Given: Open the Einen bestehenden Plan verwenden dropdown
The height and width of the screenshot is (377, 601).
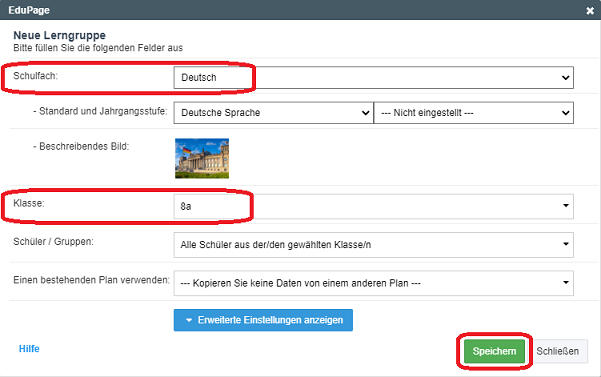Looking at the screenshot, I should [373, 283].
